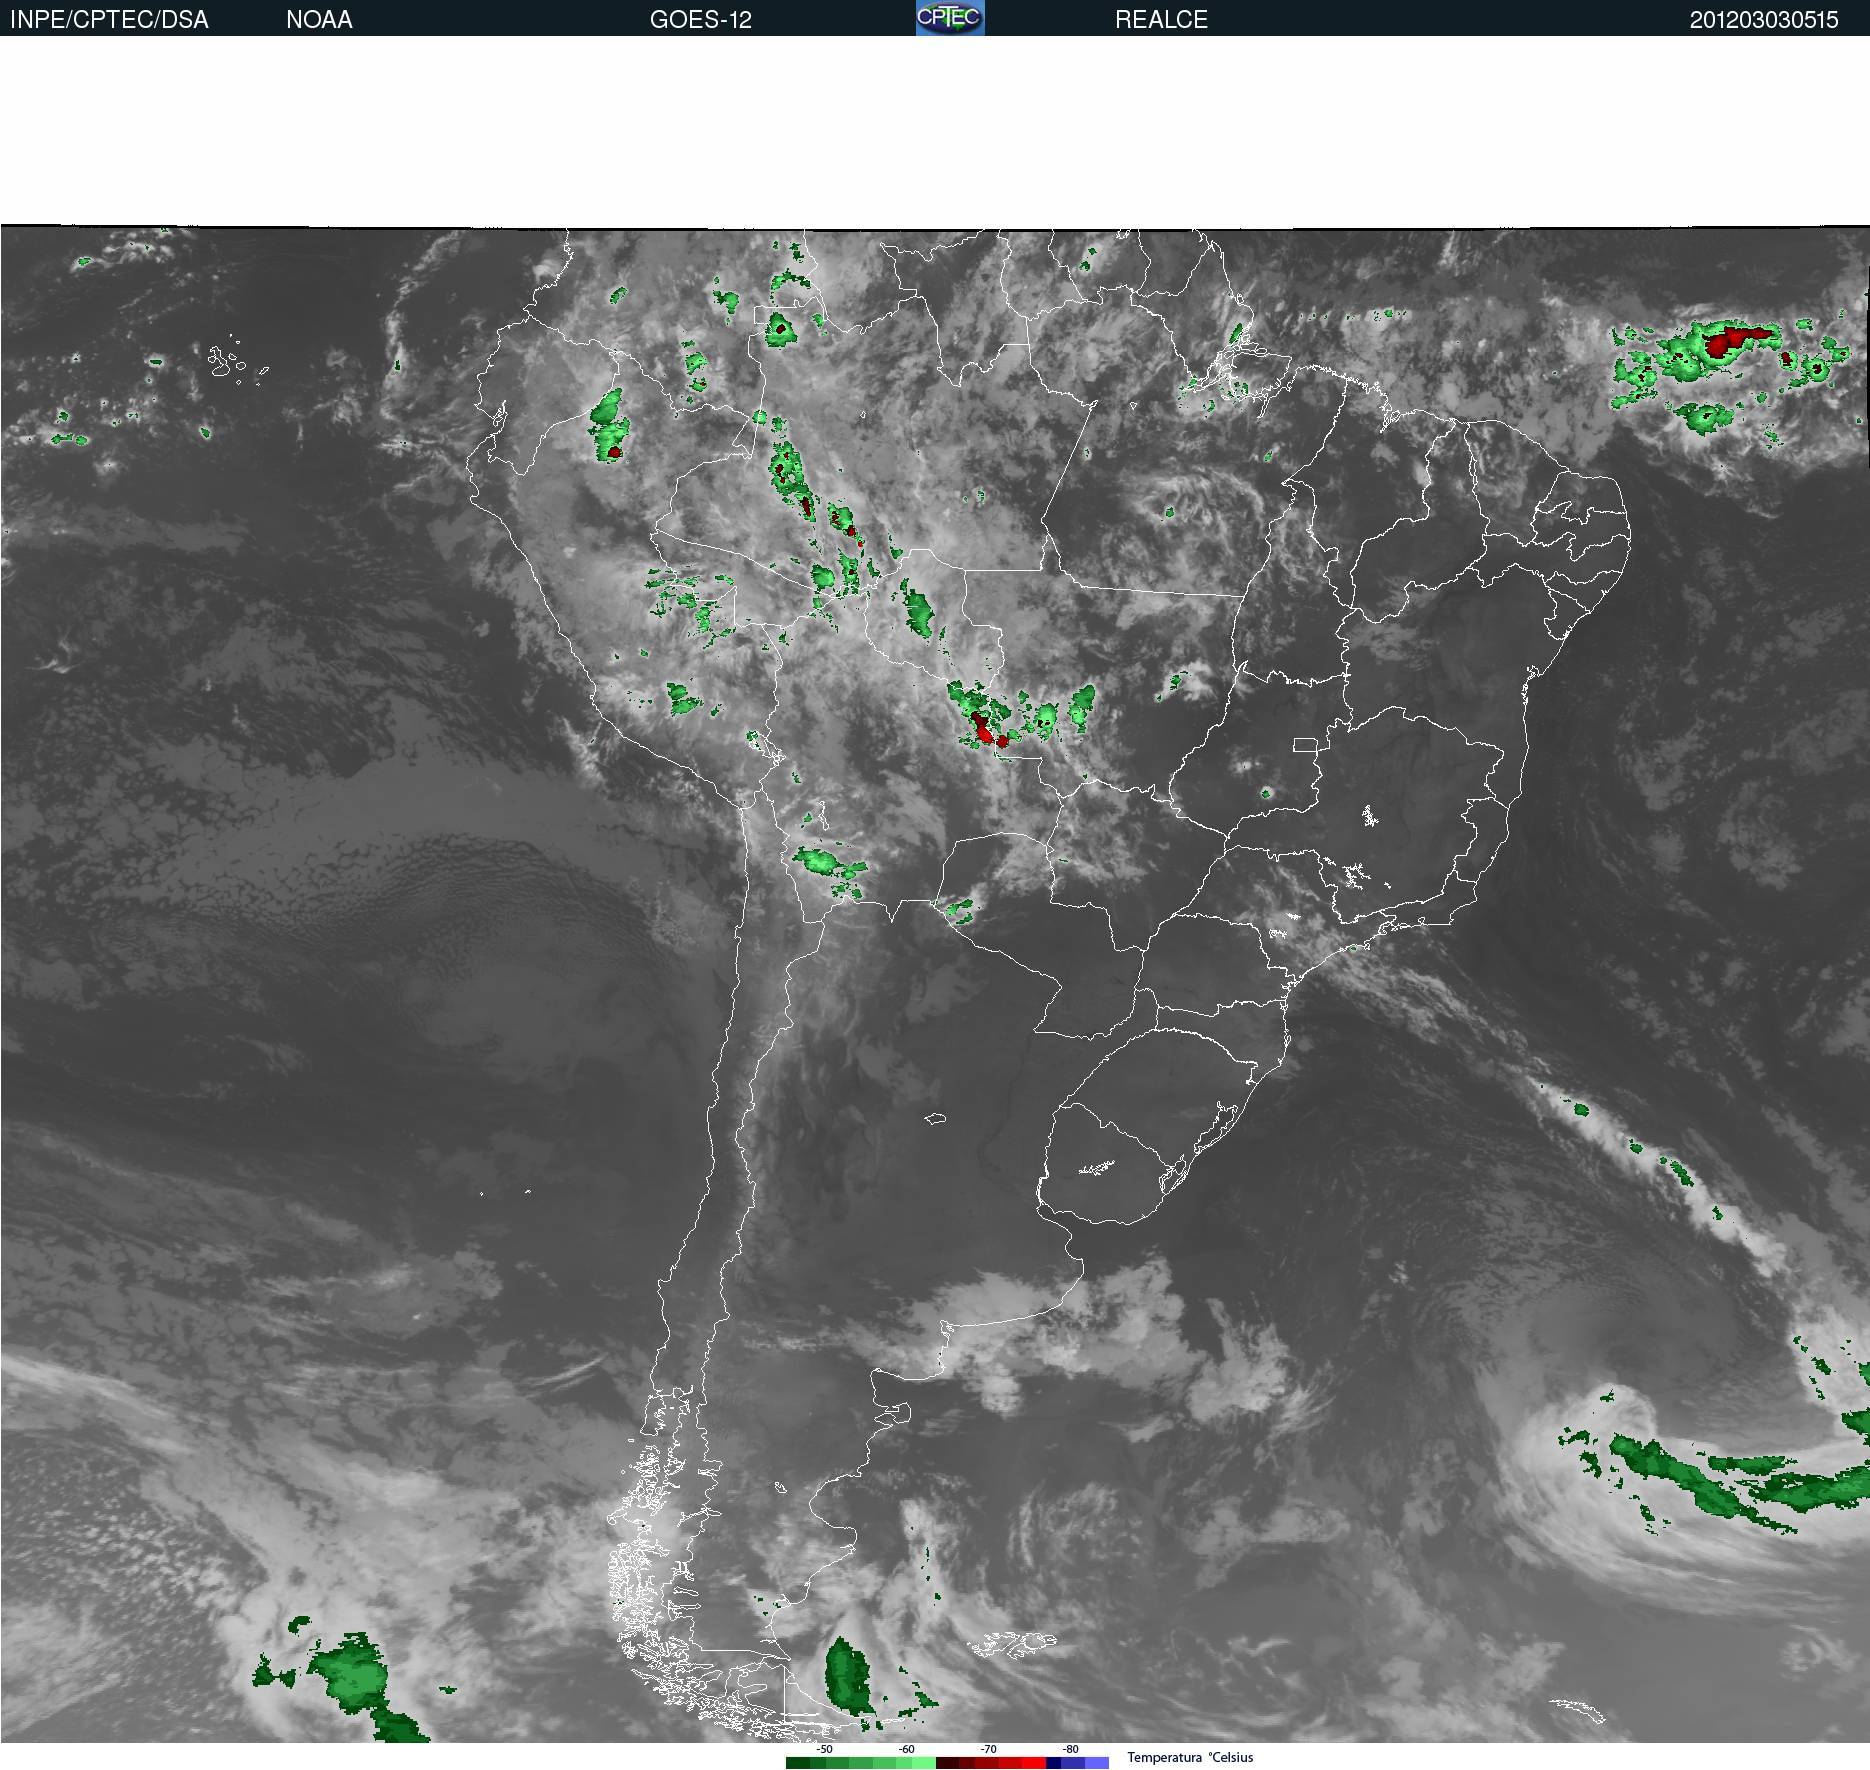
Task: Click the -60 value on the temperature scale
Action: (x=907, y=1749)
